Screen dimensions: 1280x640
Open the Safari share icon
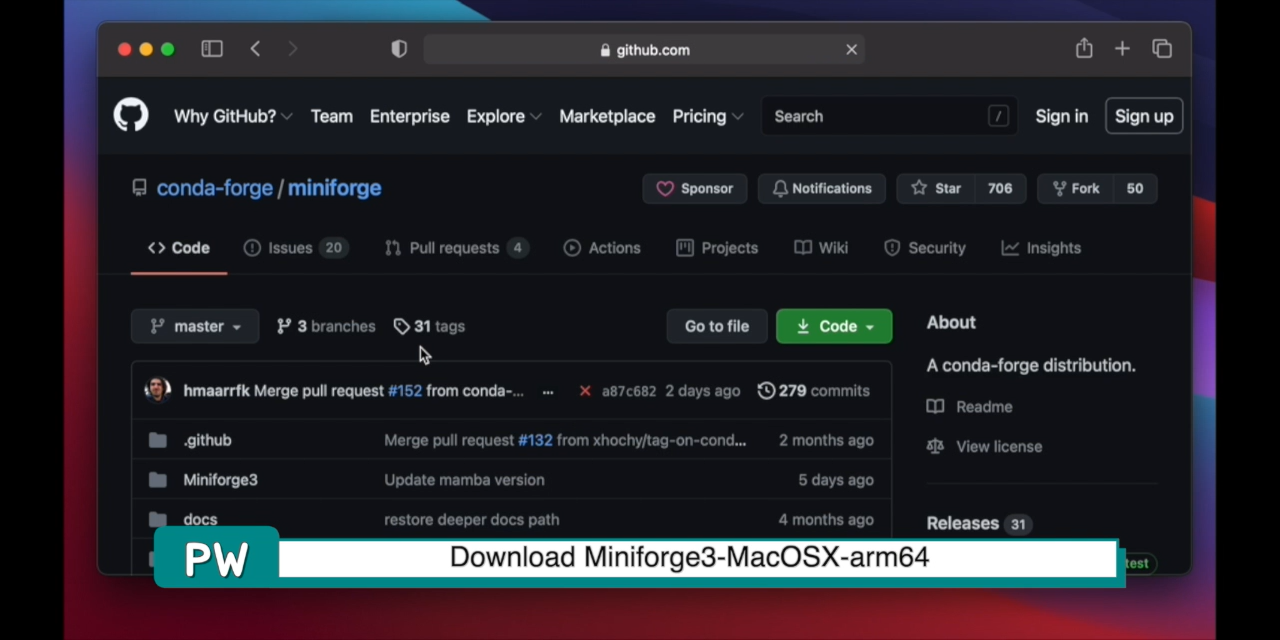point(1084,48)
